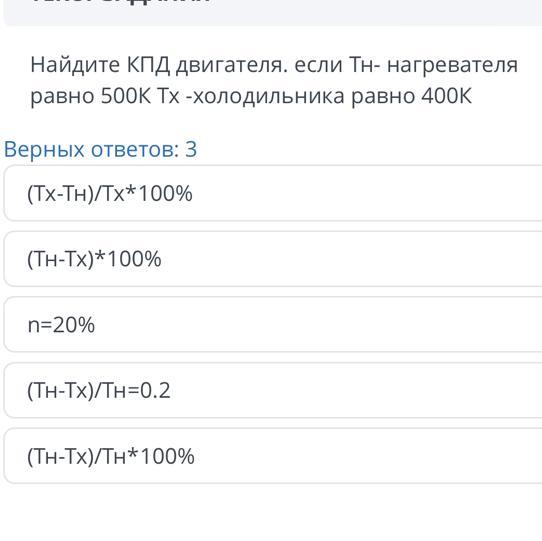Select answer (Тх-Тн)/Тх*100%
542x541 pixels.
273,193
